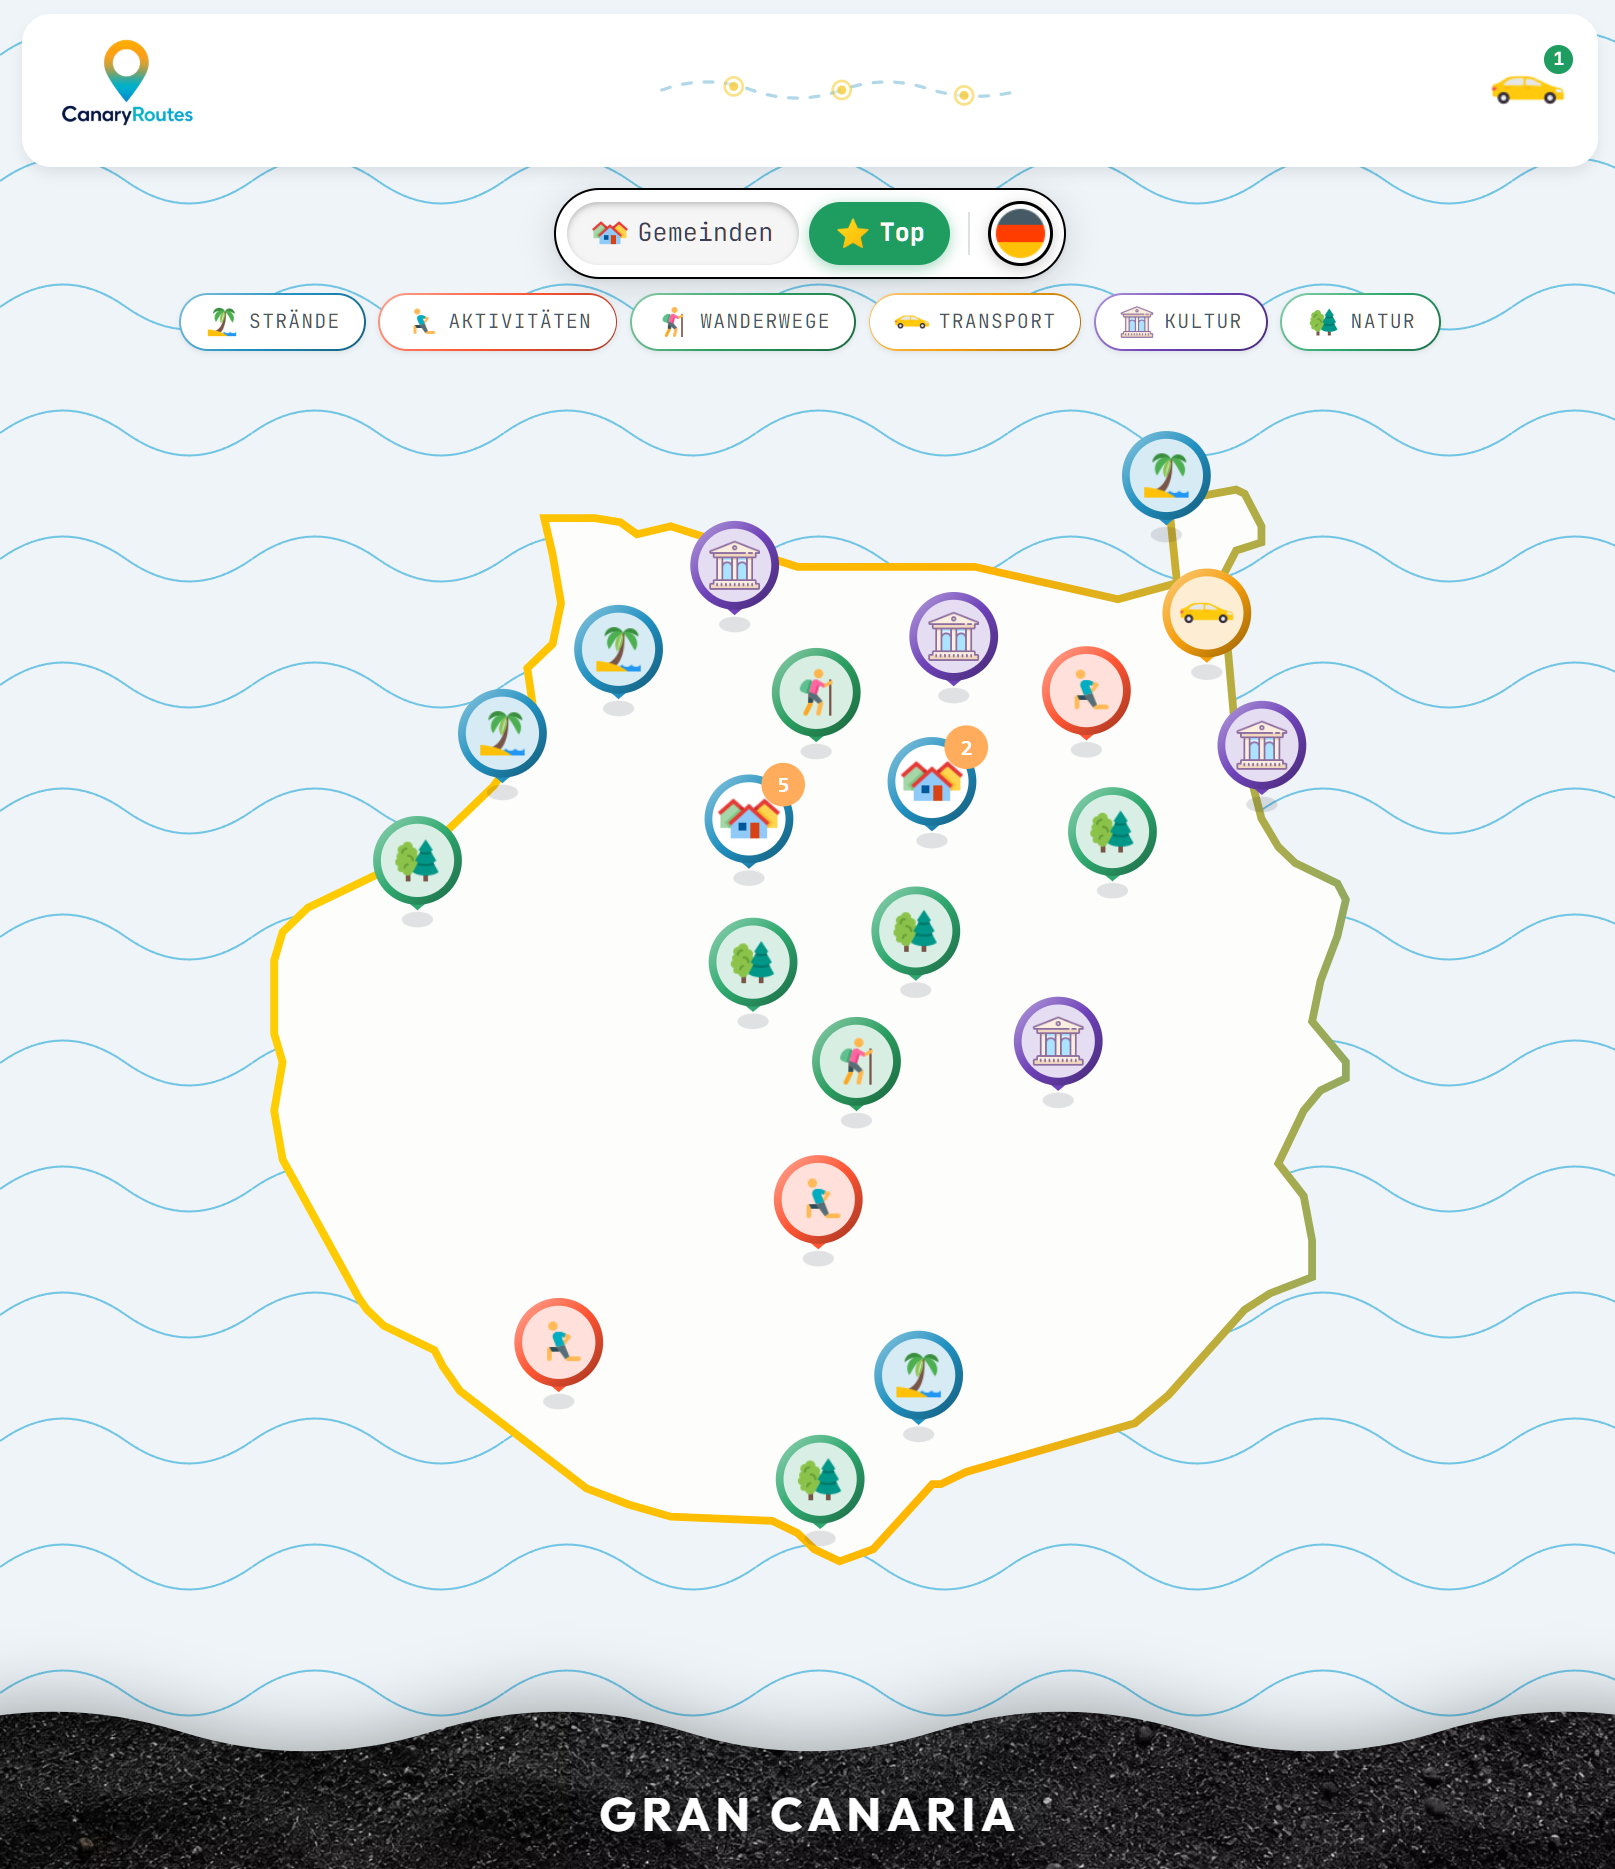
Task: Open the CanaryRoutes logo home link
Action: point(127,83)
